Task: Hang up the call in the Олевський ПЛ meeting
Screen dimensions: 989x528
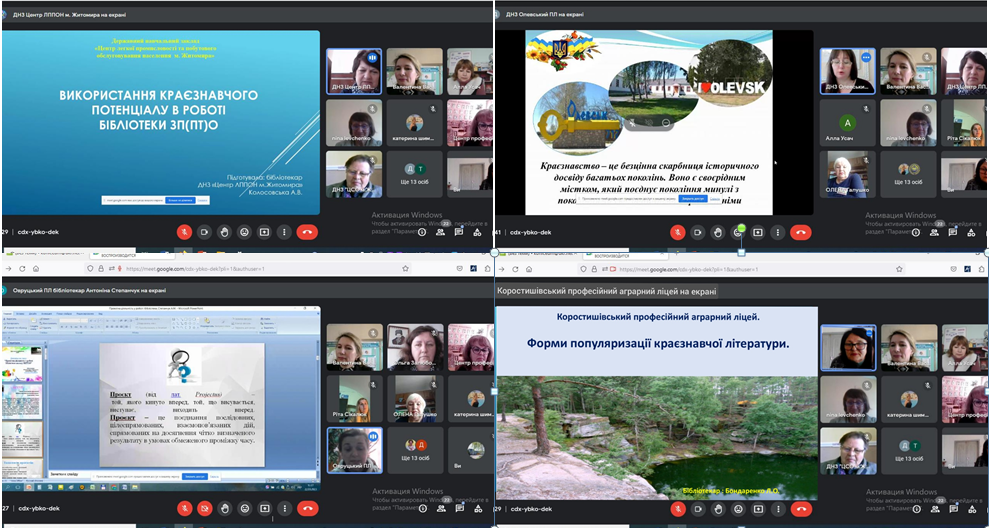Action: coord(800,232)
